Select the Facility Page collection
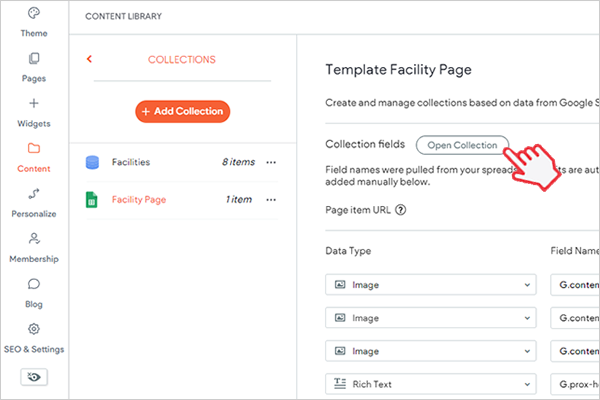The width and height of the screenshot is (600, 400). tap(139, 199)
